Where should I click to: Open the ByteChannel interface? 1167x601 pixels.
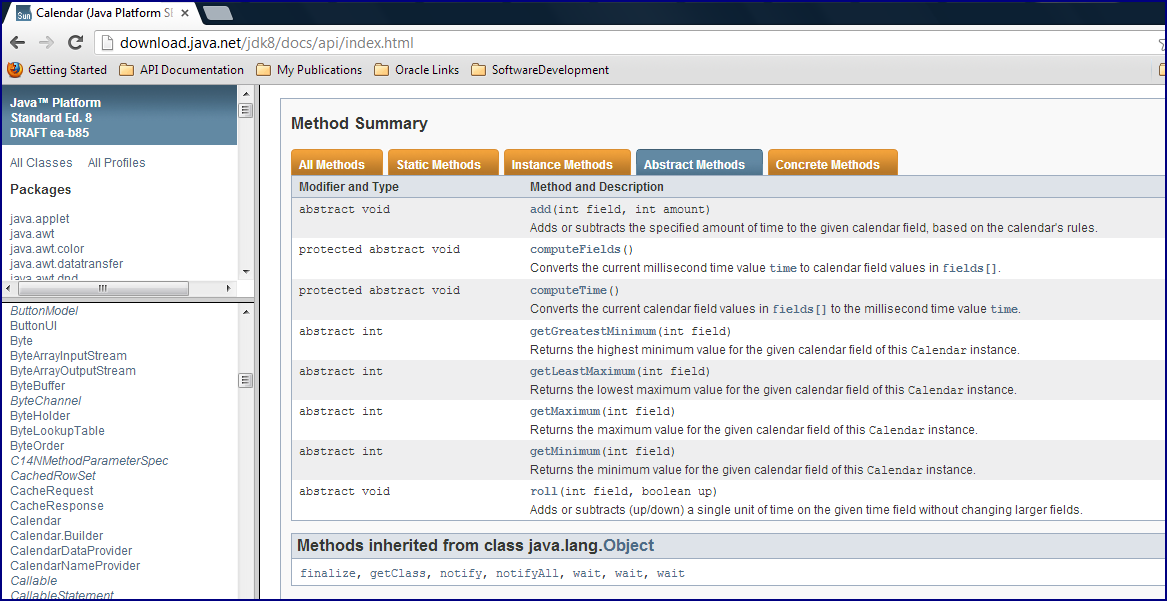[x=45, y=401]
